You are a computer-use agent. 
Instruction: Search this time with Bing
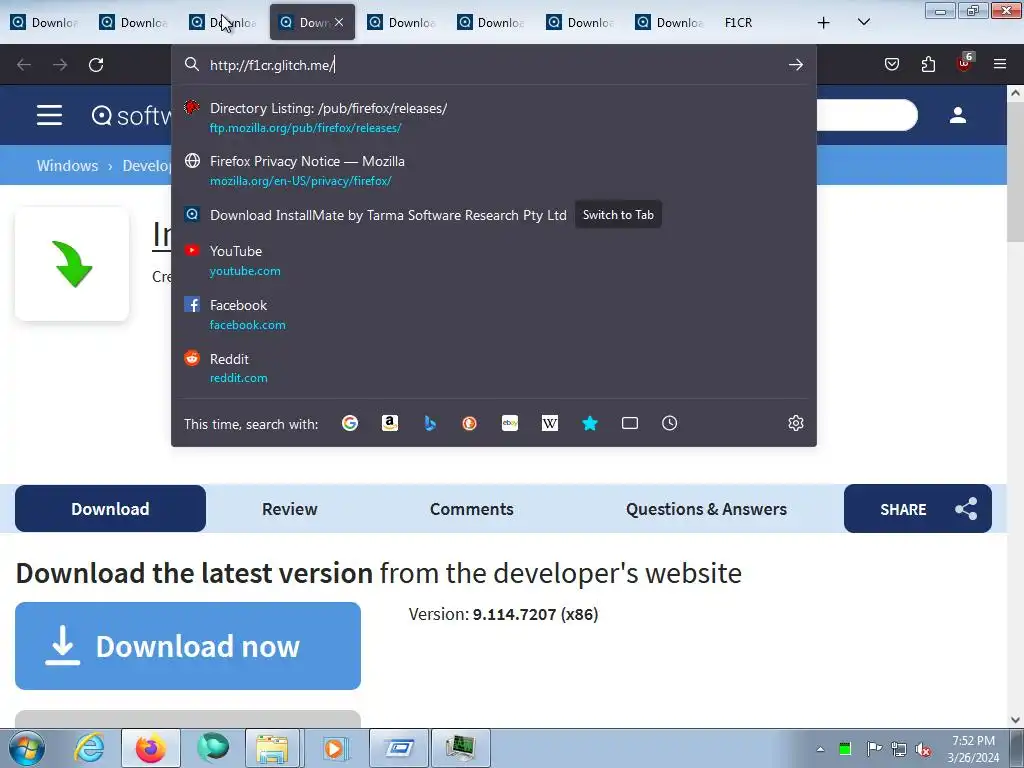point(430,423)
